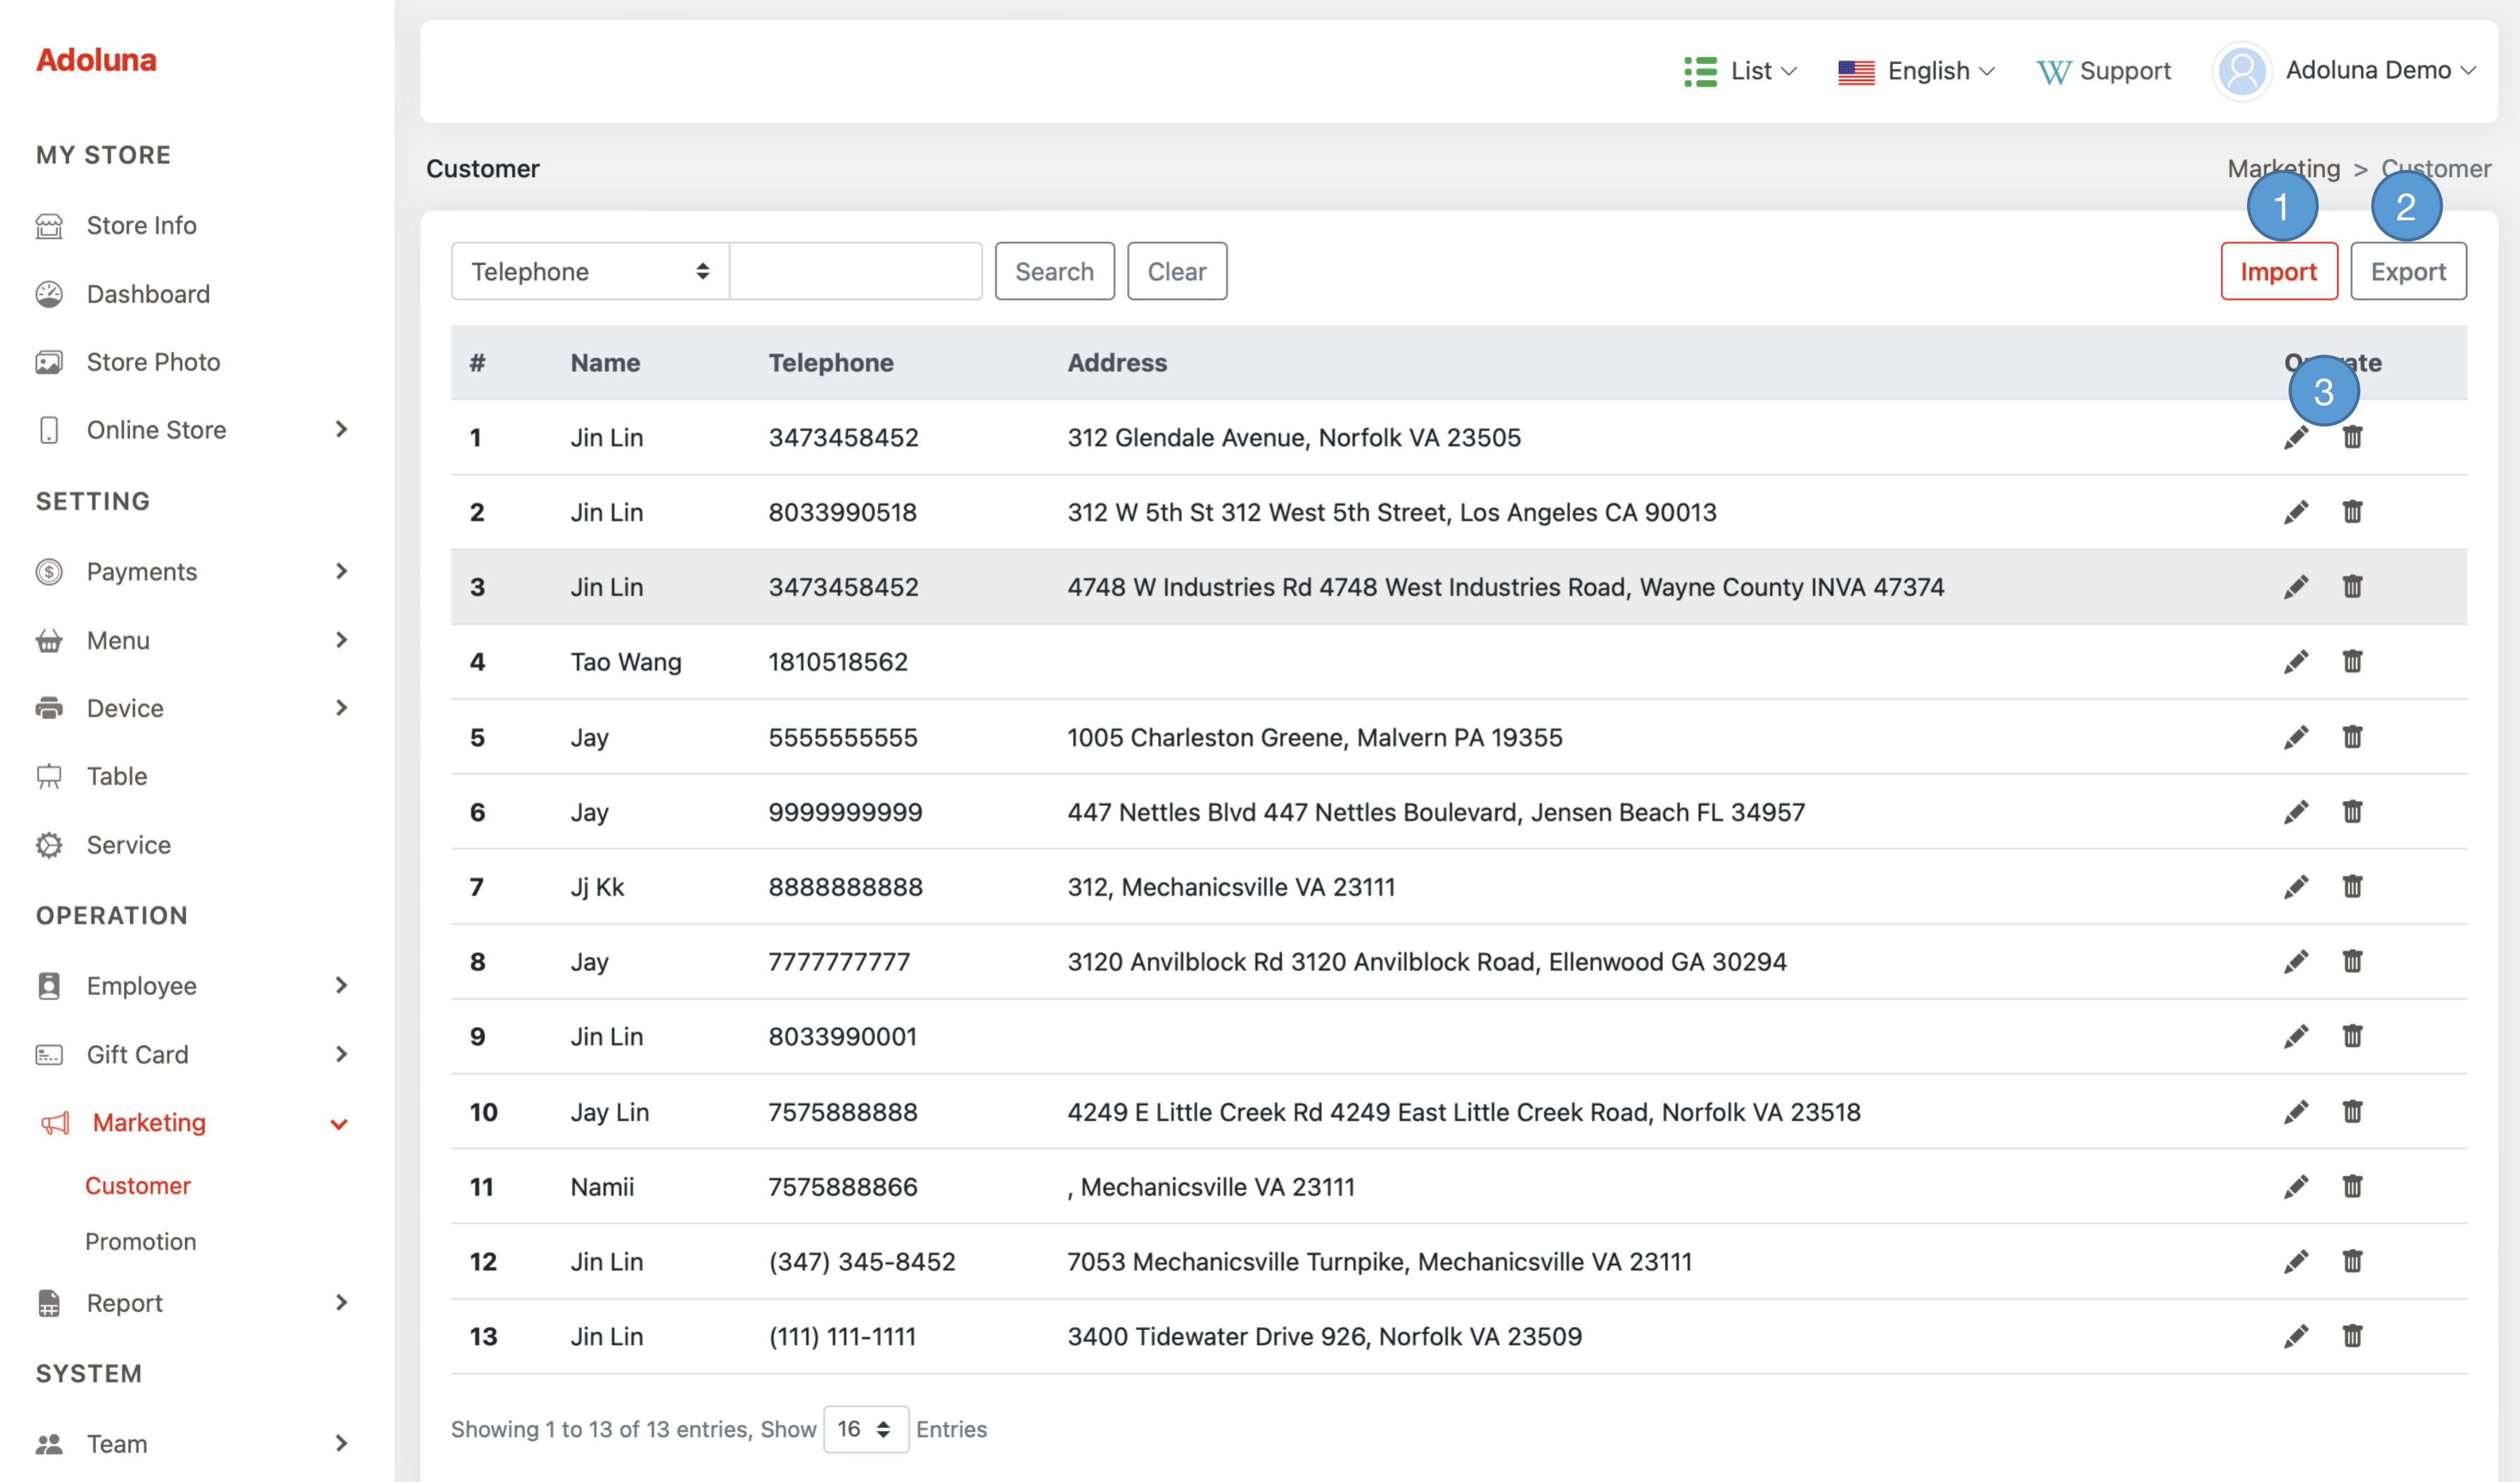Expand the Device submenu
The height and width of the screenshot is (1482, 2520).
[x=341, y=708]
